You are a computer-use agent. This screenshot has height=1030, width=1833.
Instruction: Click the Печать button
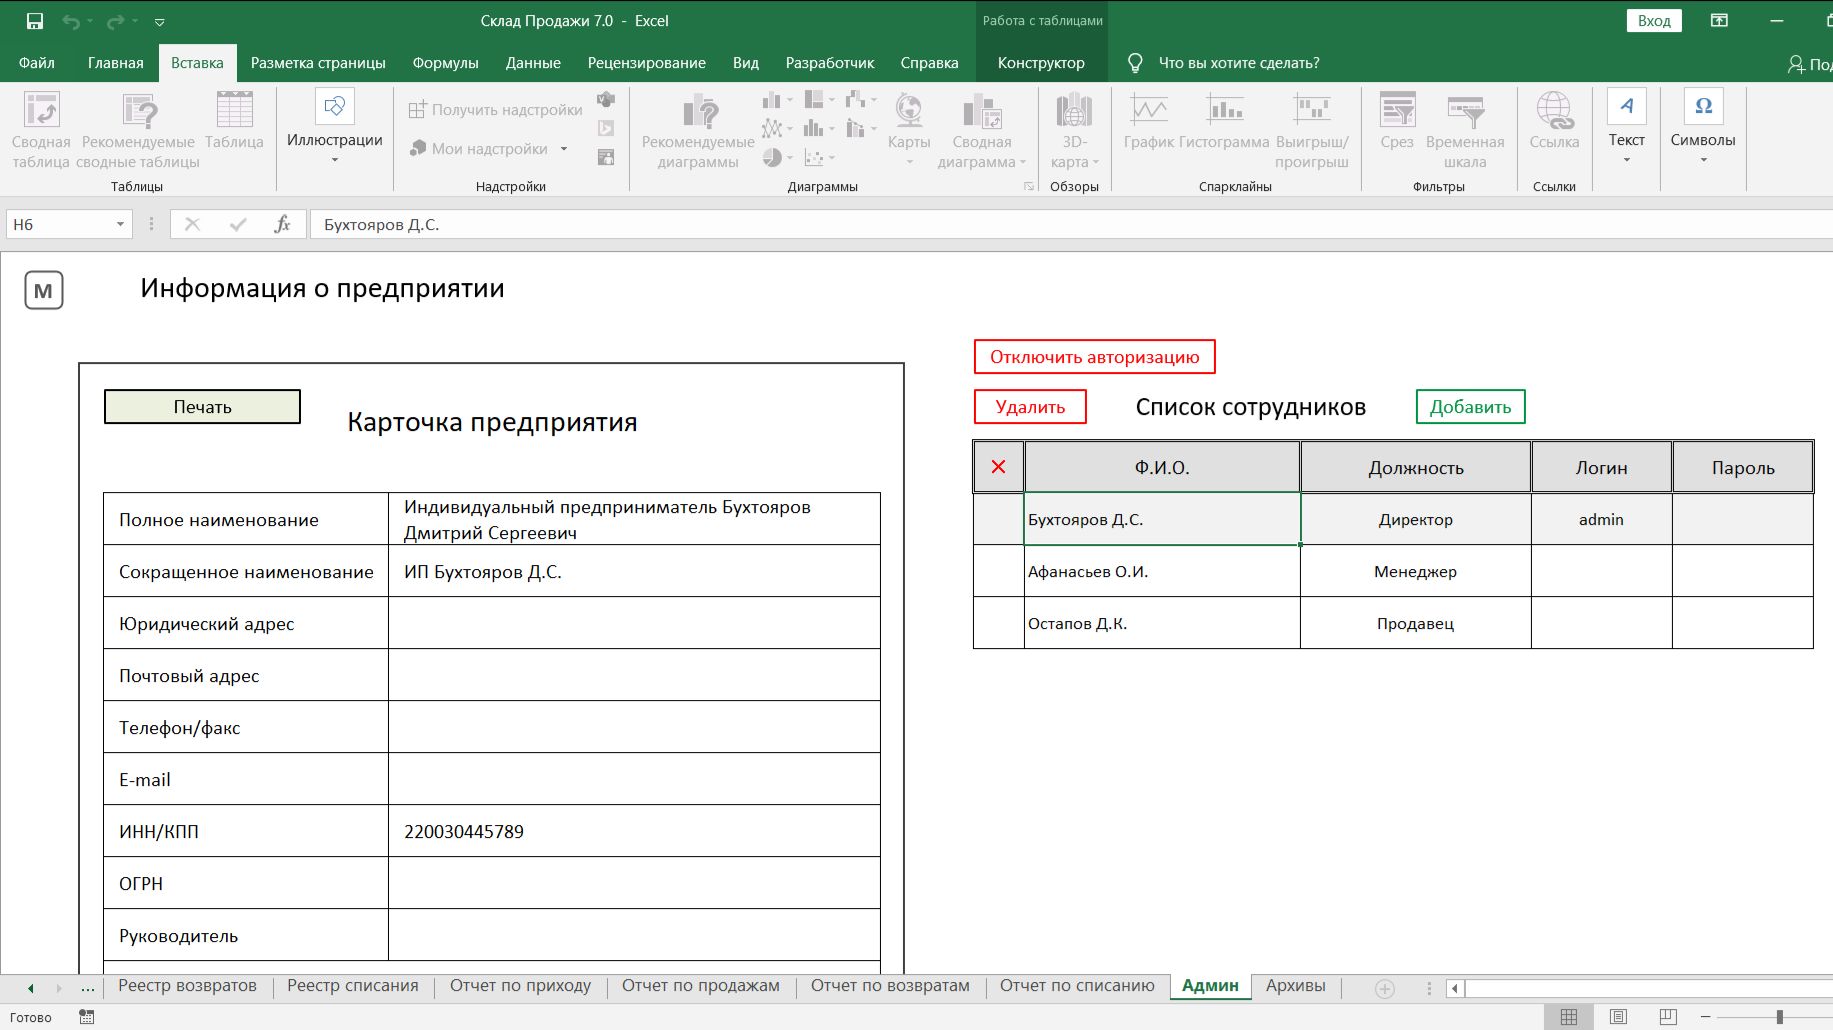pyautogui.click(x=201, y=406)
